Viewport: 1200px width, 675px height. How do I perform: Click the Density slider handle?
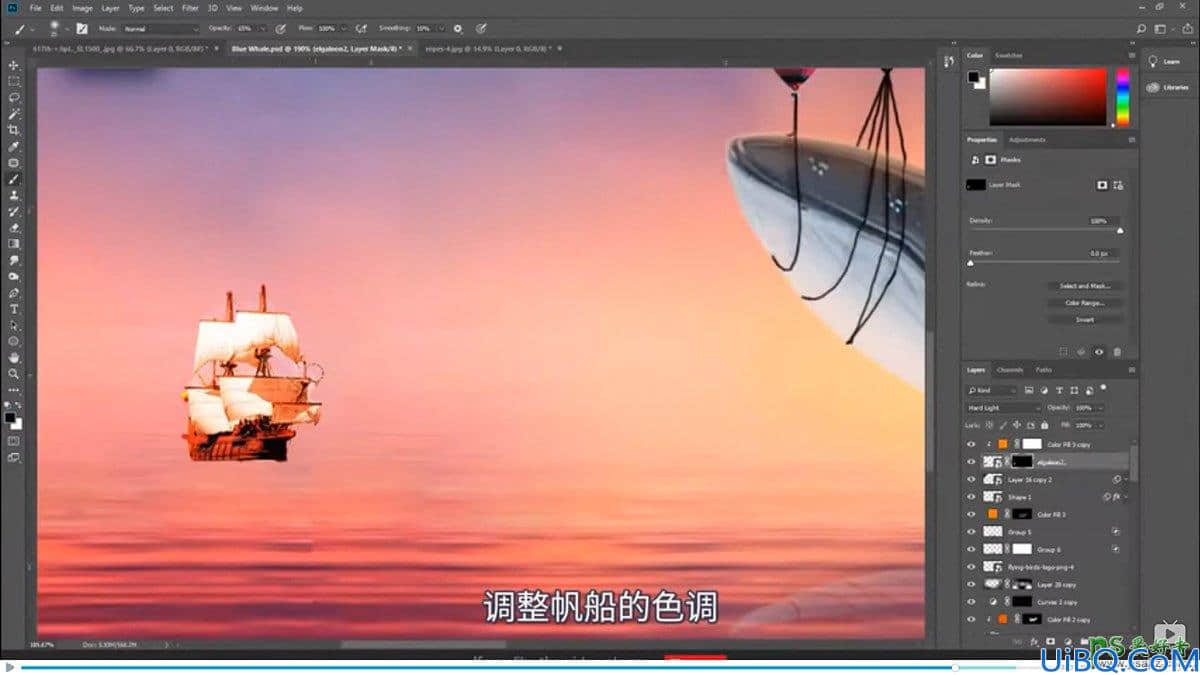[x=1120, y=231]
